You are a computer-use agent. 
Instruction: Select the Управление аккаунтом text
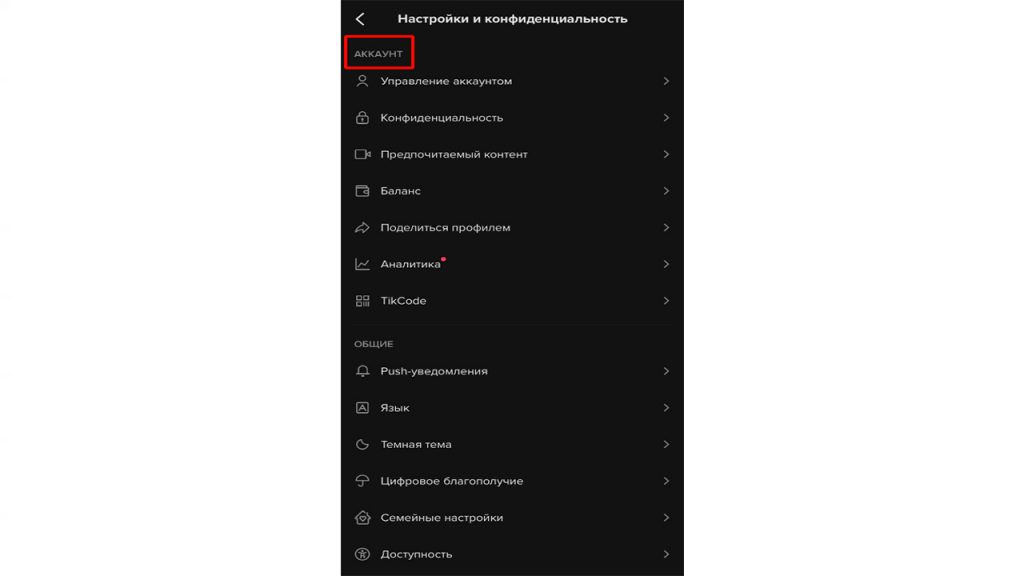(446, 81)
